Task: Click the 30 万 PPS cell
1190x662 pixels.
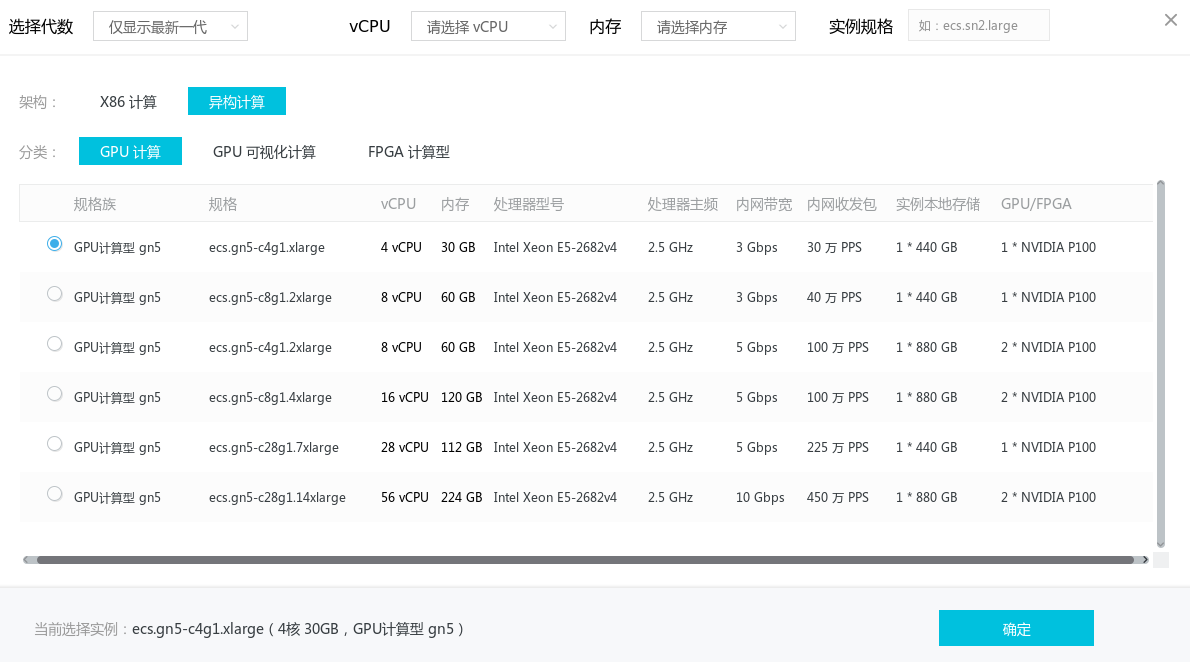Action: pyautogui.click(x=834, y=247)
